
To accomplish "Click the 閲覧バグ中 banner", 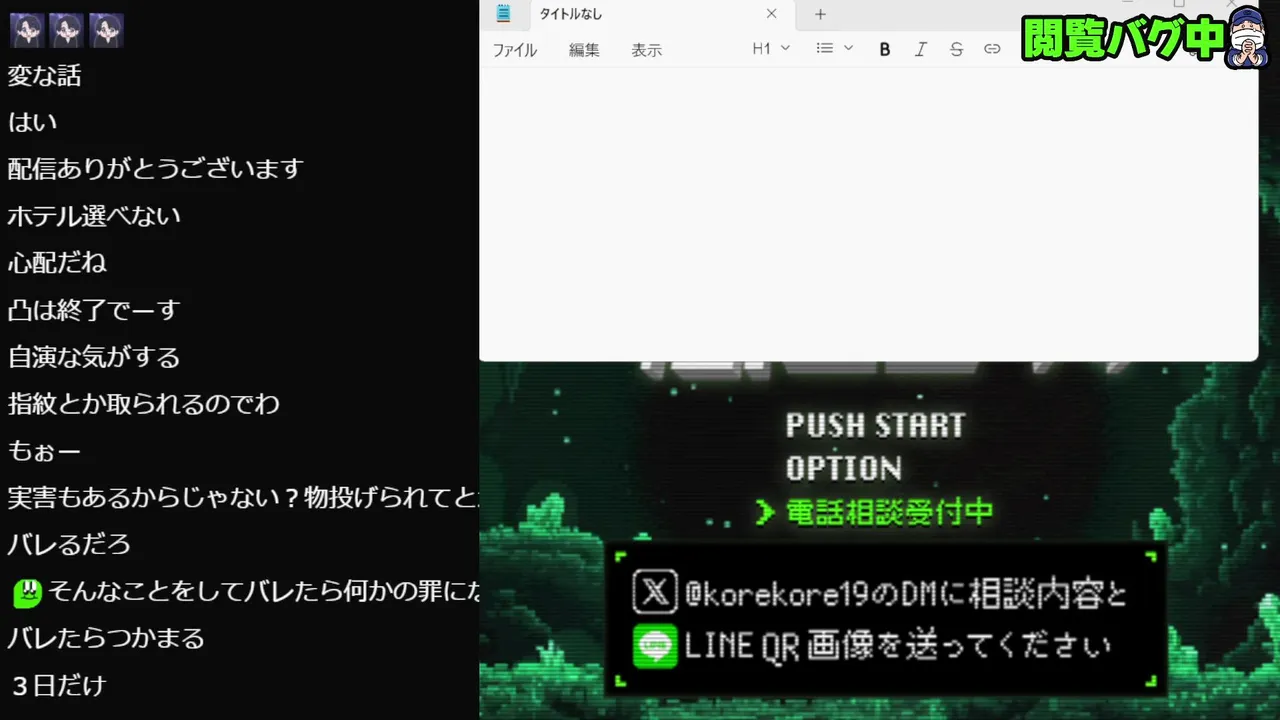I will (1125, 38).
